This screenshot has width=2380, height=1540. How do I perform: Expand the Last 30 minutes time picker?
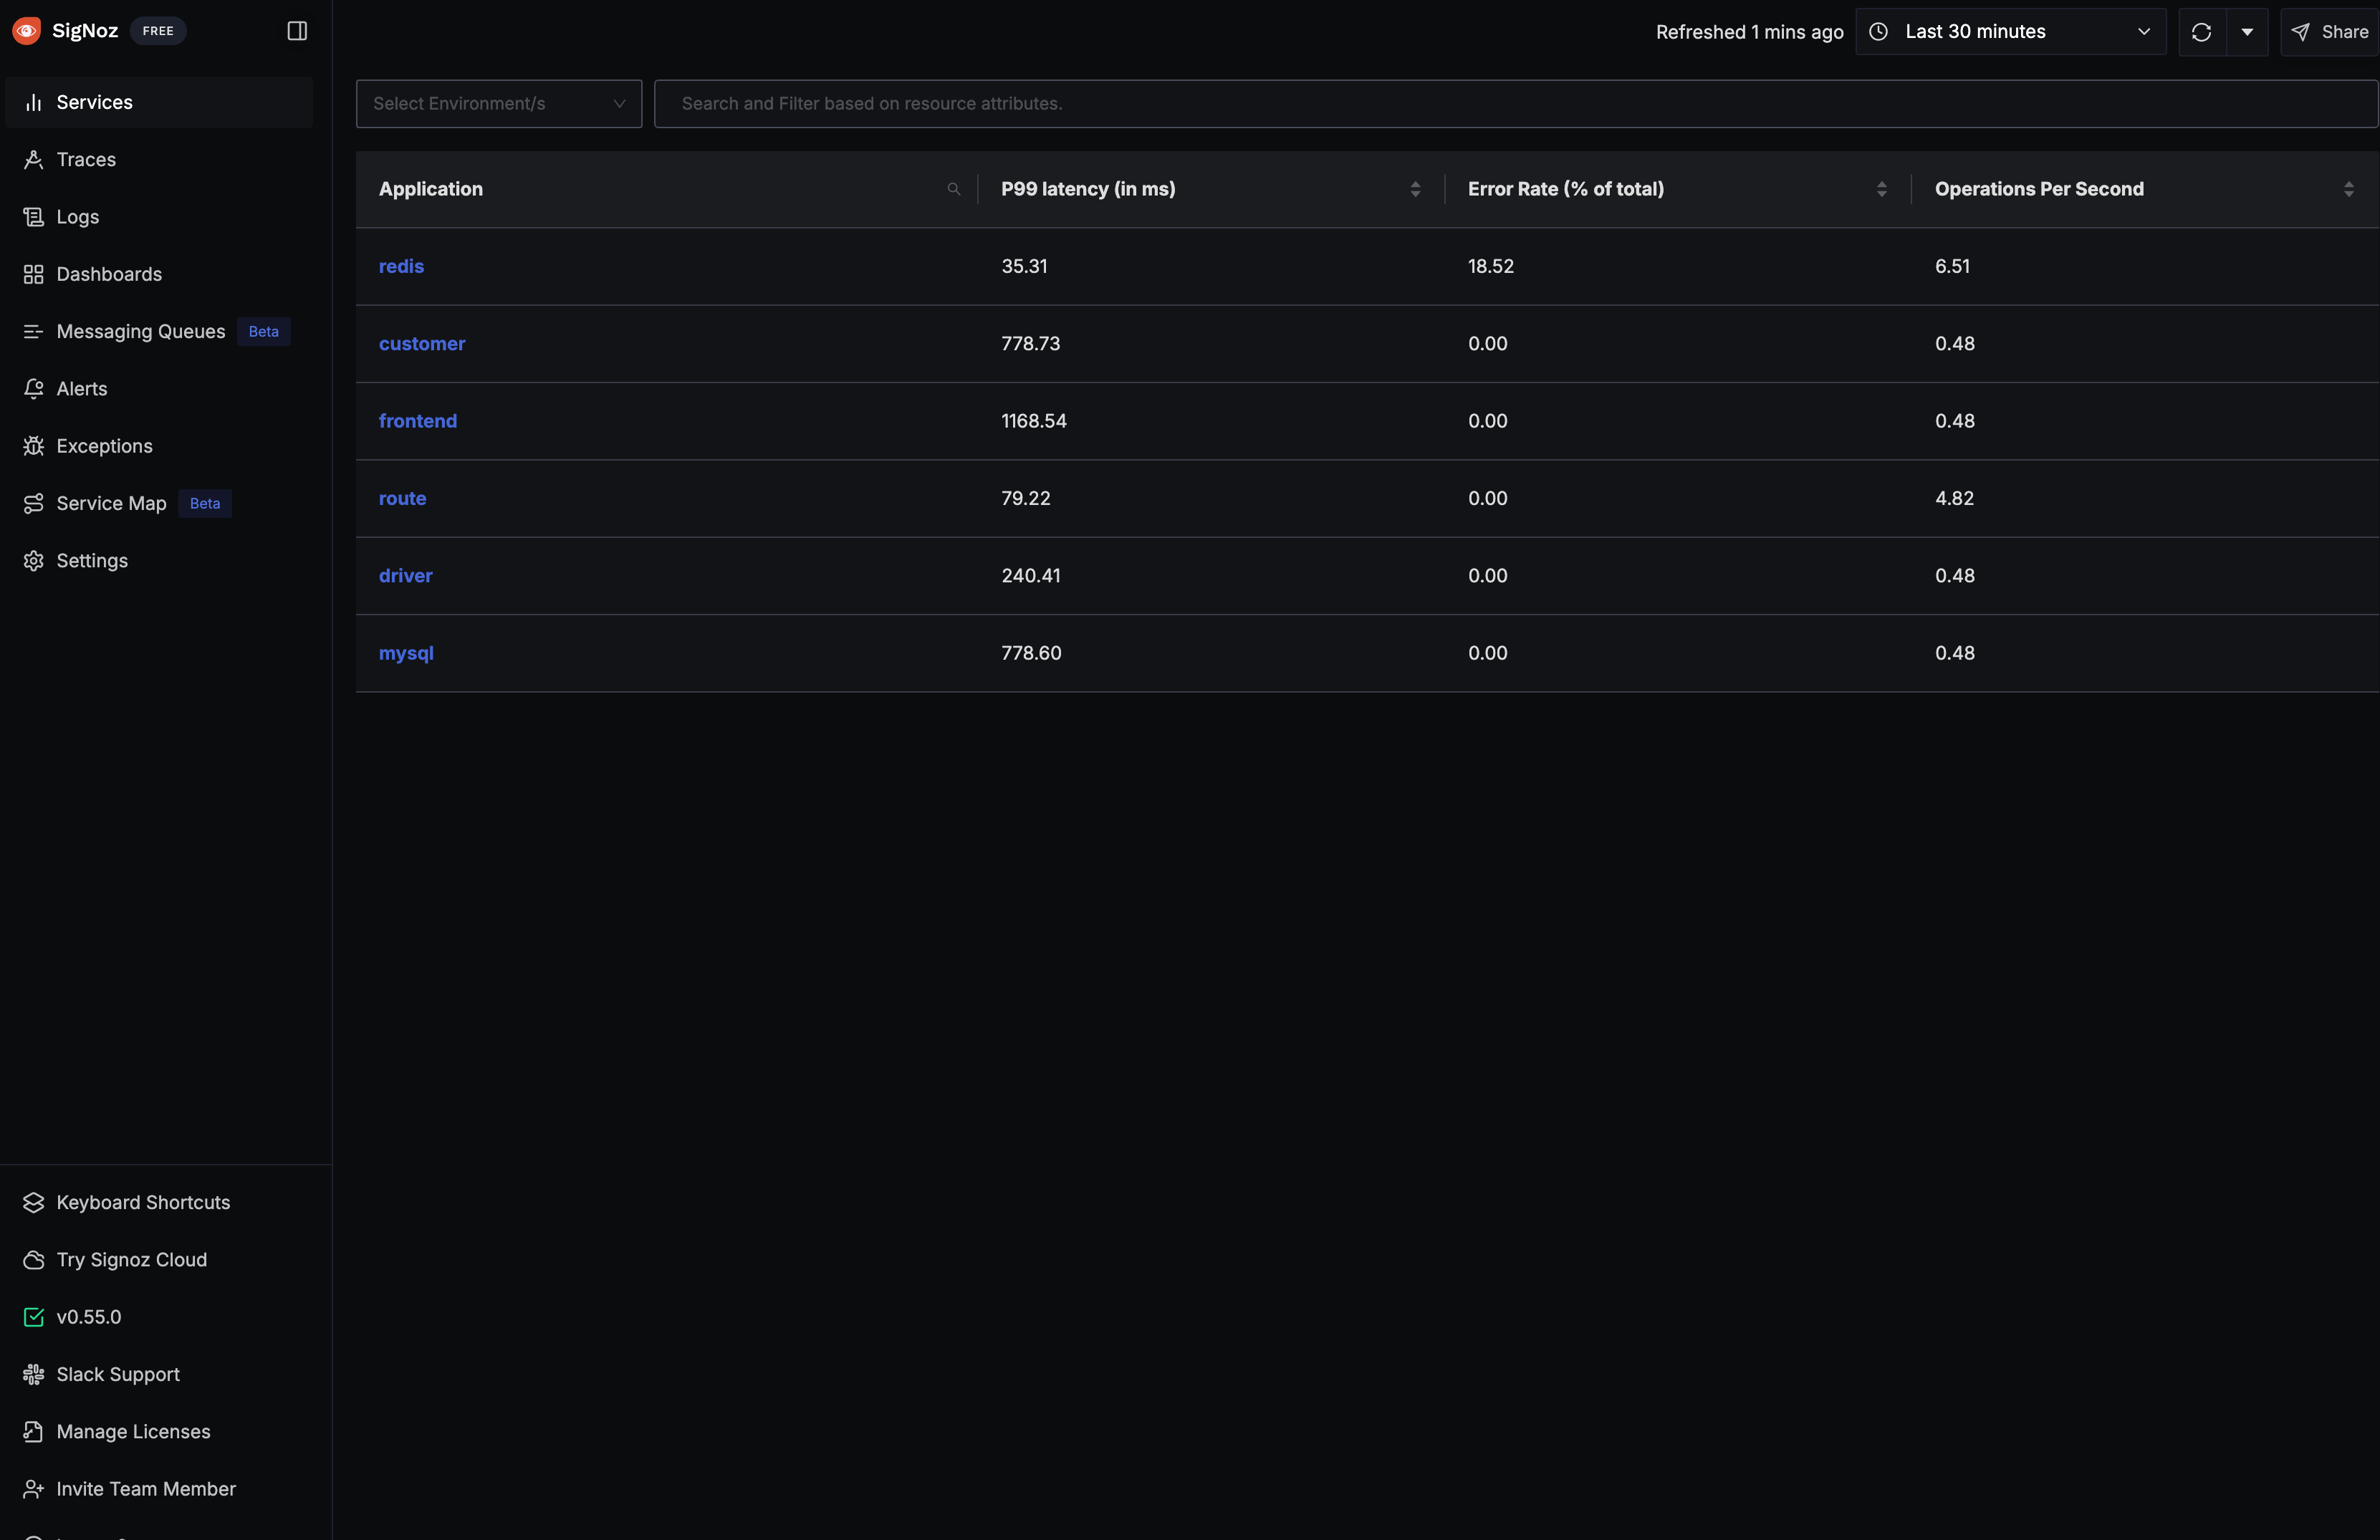point(2010,32)
